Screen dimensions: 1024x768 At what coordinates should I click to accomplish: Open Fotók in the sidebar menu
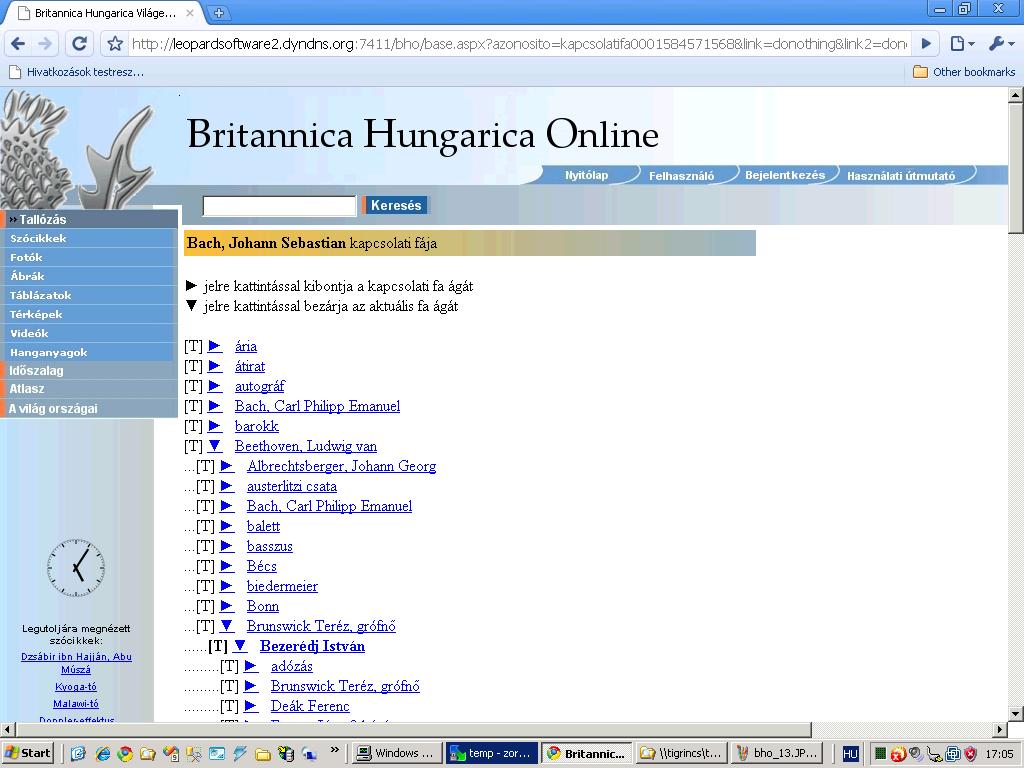89,257
